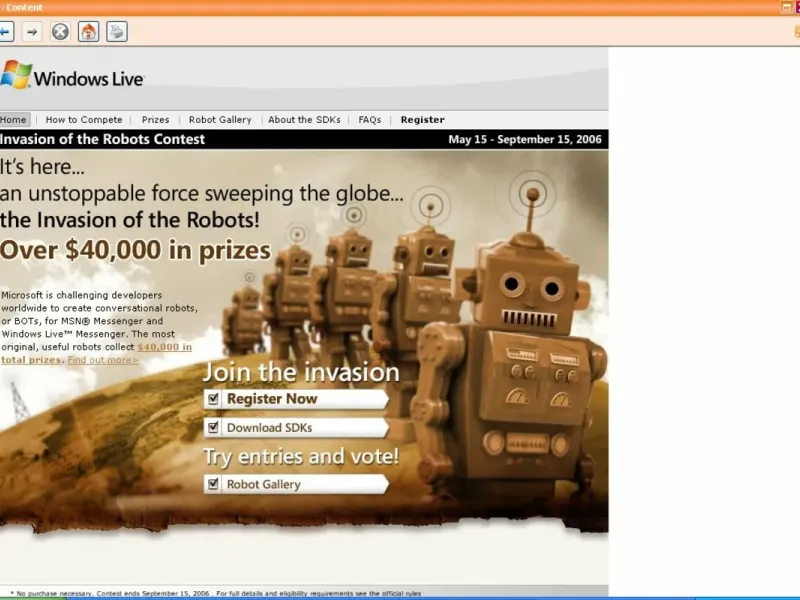Go to the Prizes section
800x600 pixels.
point(156,119)
